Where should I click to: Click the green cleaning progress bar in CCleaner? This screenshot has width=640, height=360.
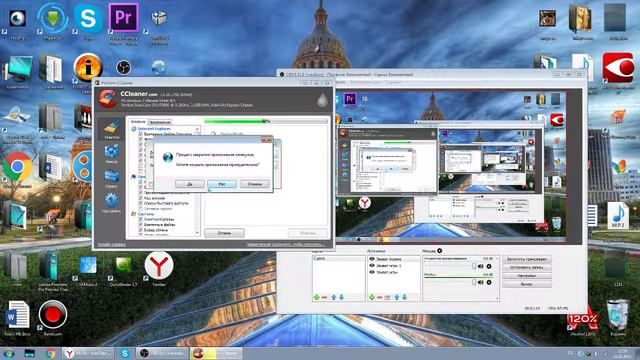coord(266,121)
